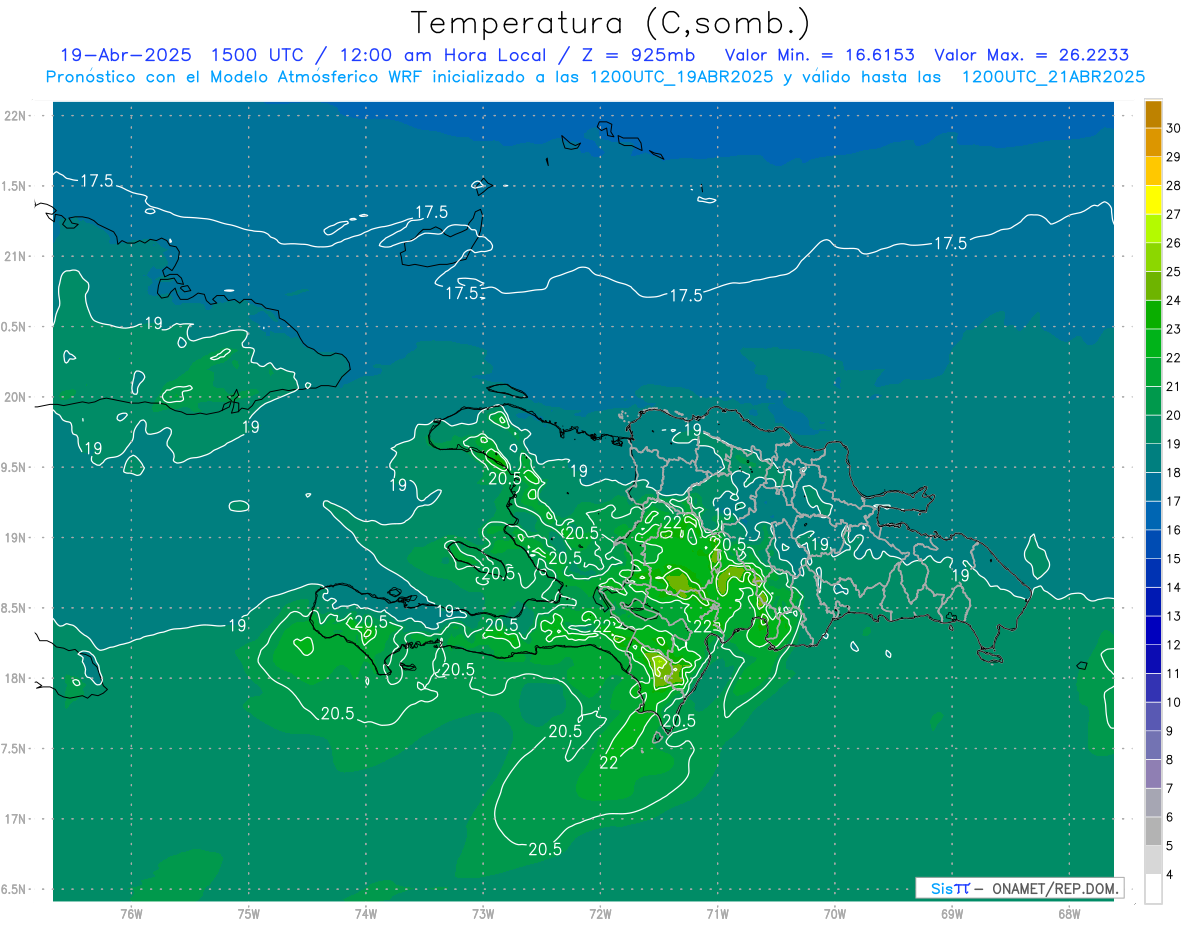This screenshot has height=927, width=1200.
Task: Click the brown color swatch above the 30 label
Action: point(1153,115)
